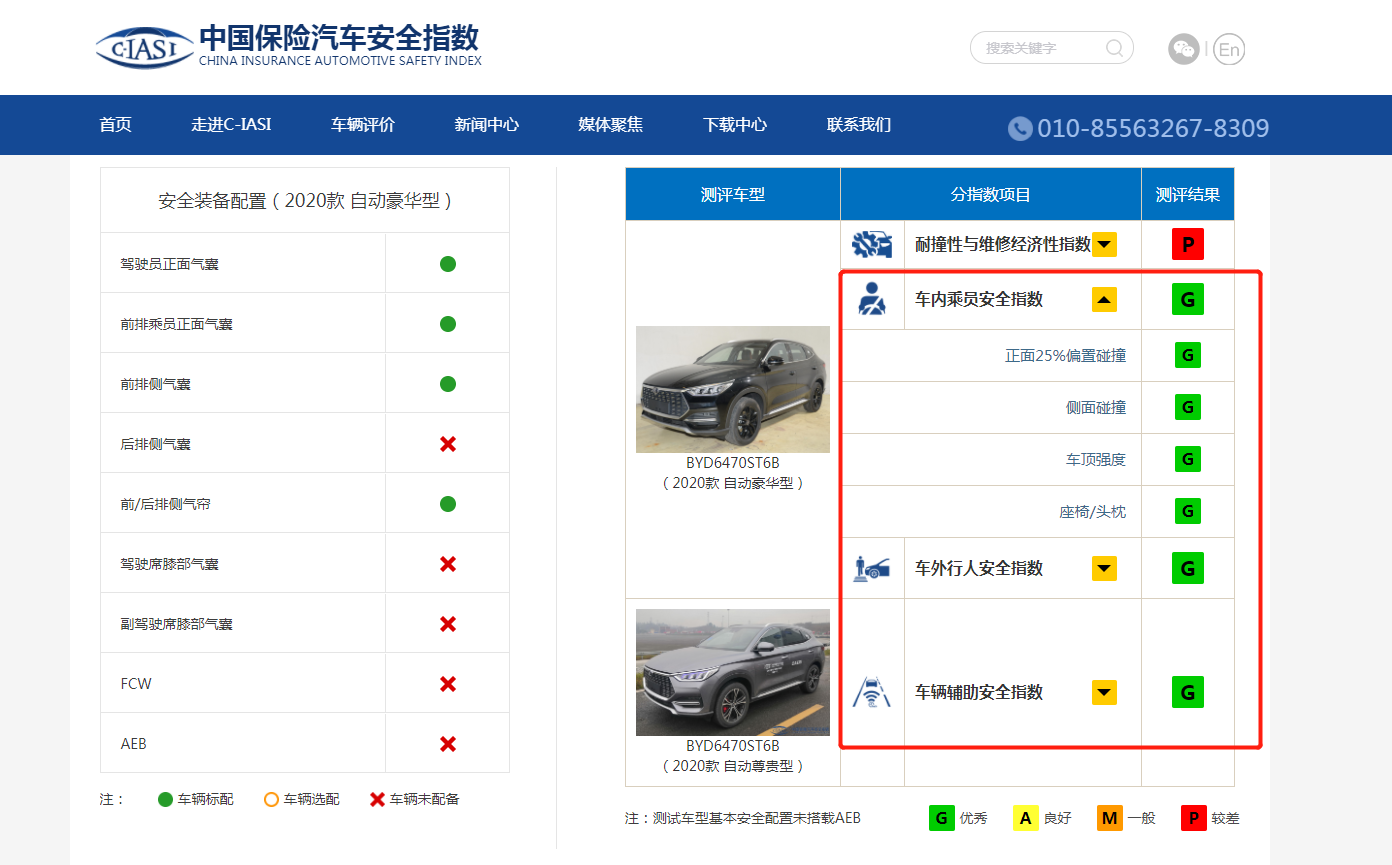Click 分指数项目 column header
Screen dimensions: 1392x865
click(991, 194)
